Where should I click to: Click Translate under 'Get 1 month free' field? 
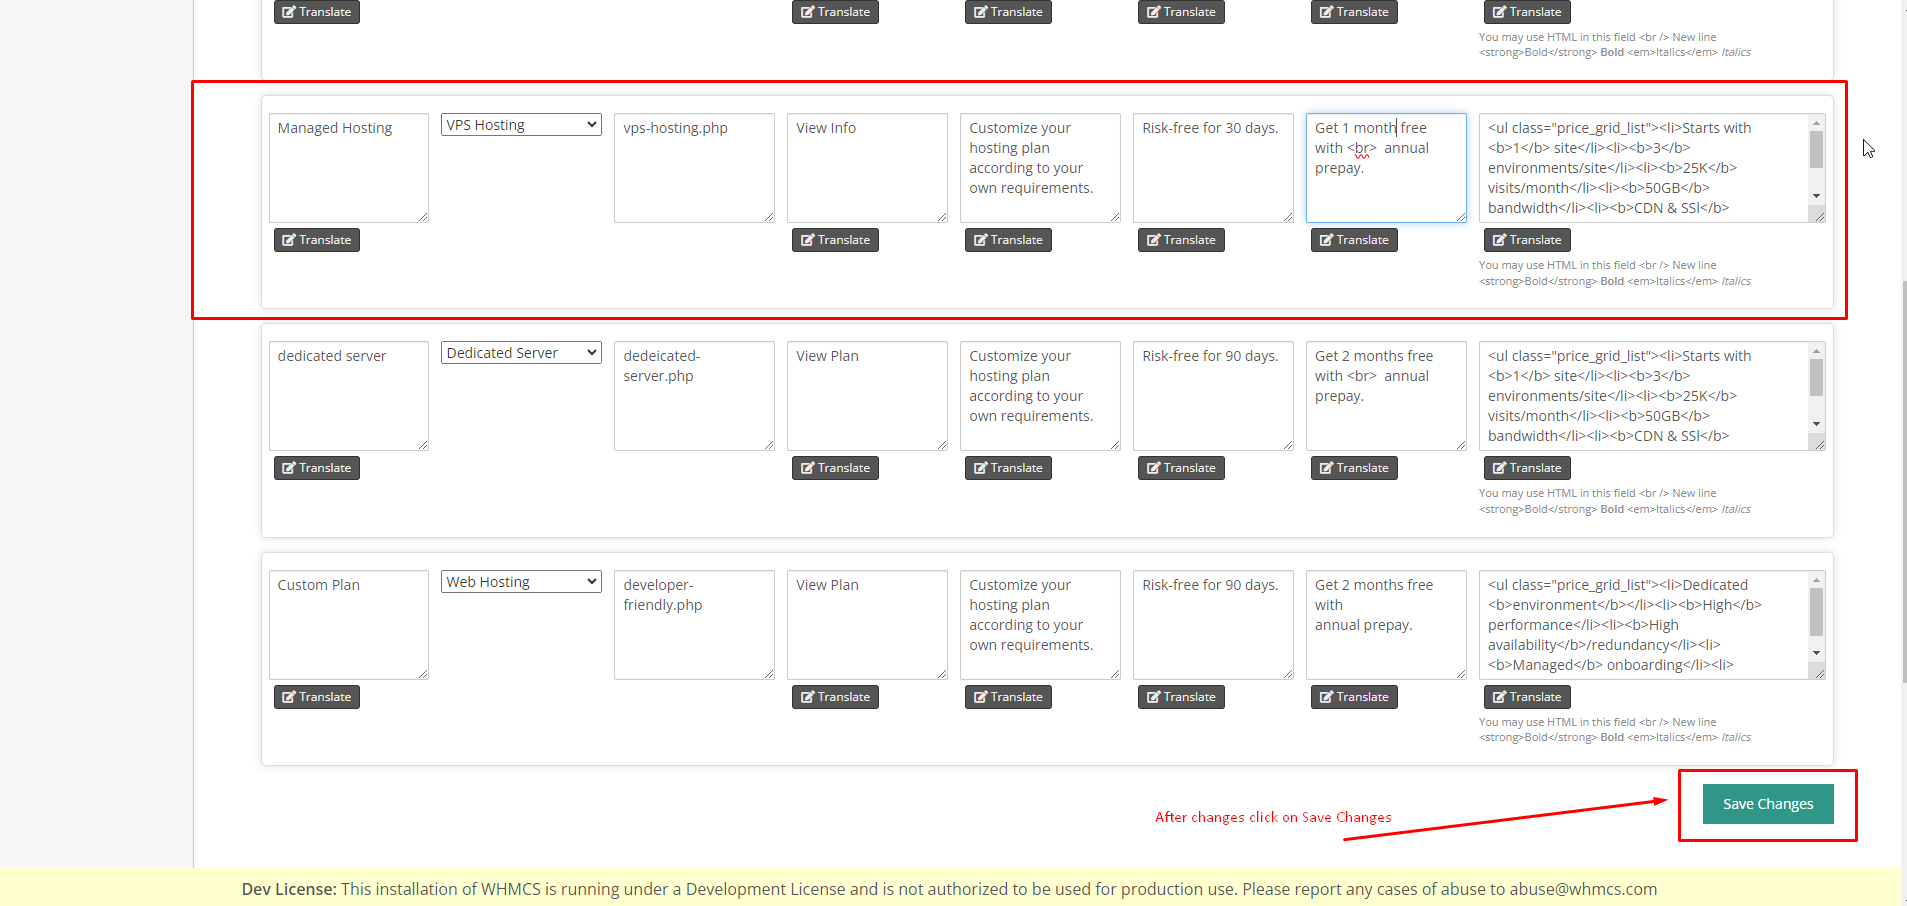coord(1353,240)
